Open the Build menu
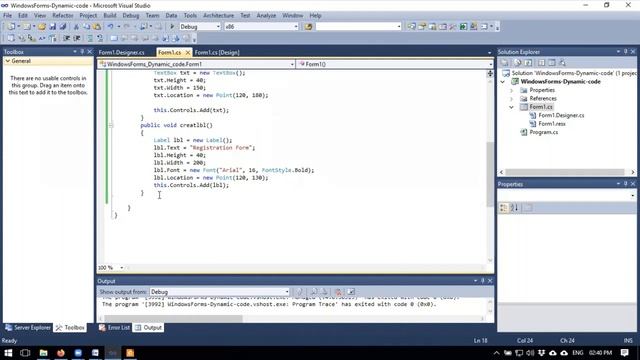This screenshot has height=360, width=640. pos(110,16)
